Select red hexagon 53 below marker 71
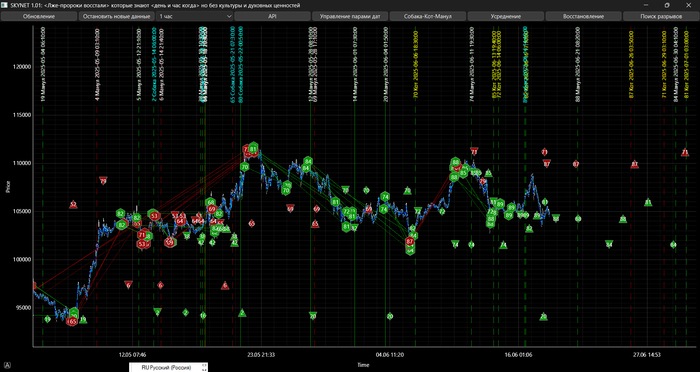The image size is (700, 372). [x=142, y=244]
